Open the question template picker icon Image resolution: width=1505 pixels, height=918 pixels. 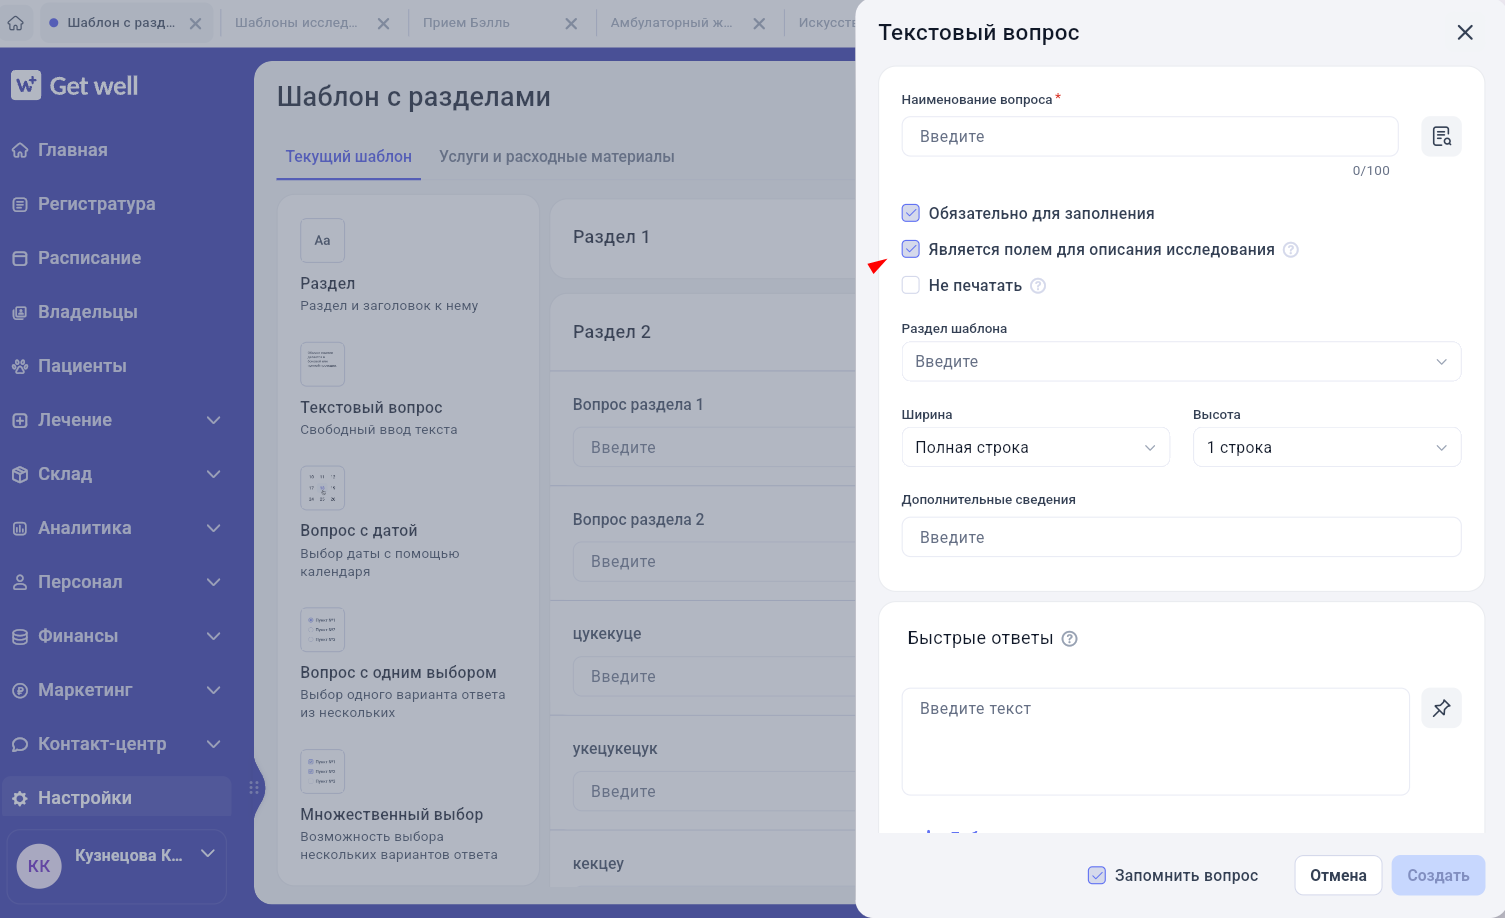[1441, 136]
